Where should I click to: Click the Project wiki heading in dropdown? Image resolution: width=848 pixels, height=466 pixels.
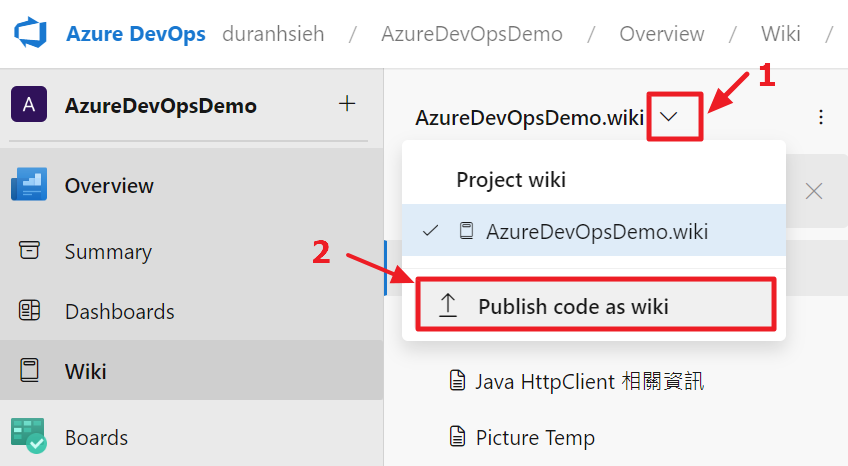click(x=511, y=179)
